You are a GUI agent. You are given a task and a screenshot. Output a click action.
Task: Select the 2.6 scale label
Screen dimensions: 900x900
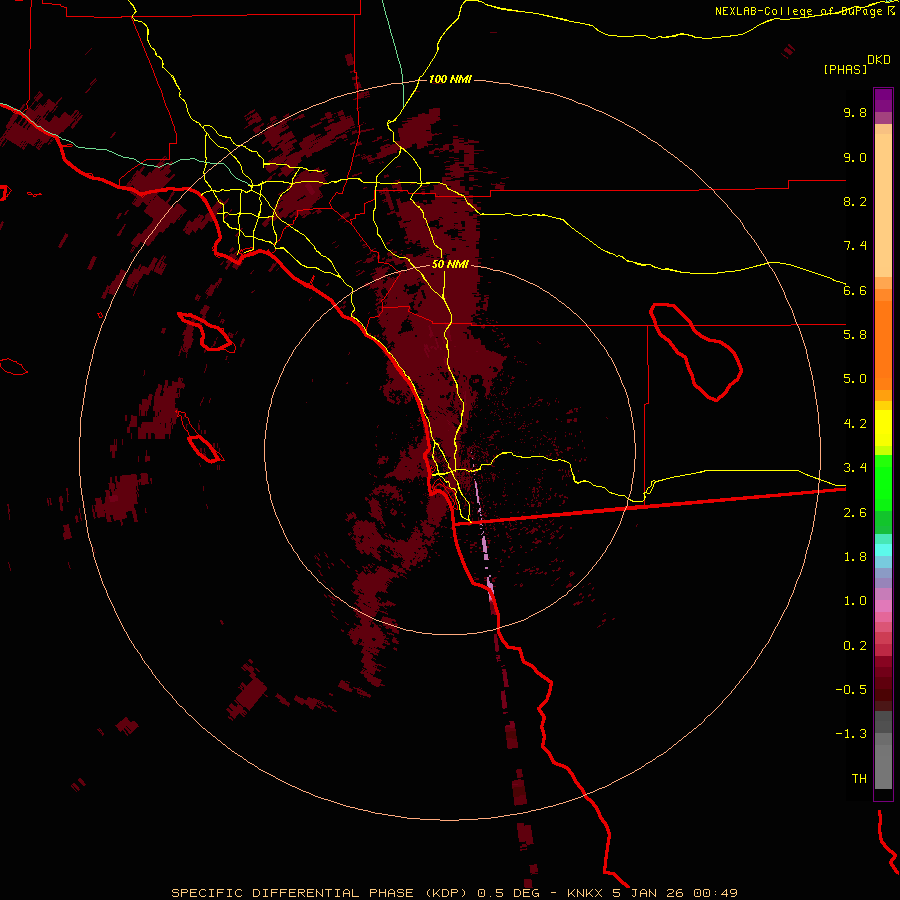point(855,513)
